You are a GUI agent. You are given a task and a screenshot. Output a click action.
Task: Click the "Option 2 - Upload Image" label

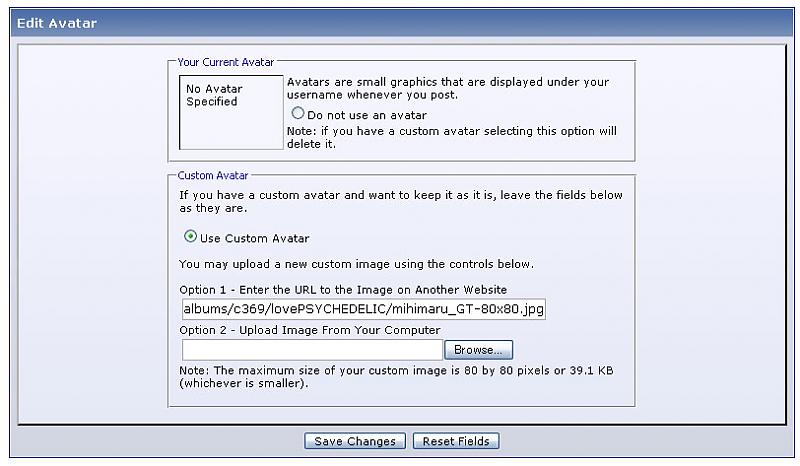click(x=309, y=330)
